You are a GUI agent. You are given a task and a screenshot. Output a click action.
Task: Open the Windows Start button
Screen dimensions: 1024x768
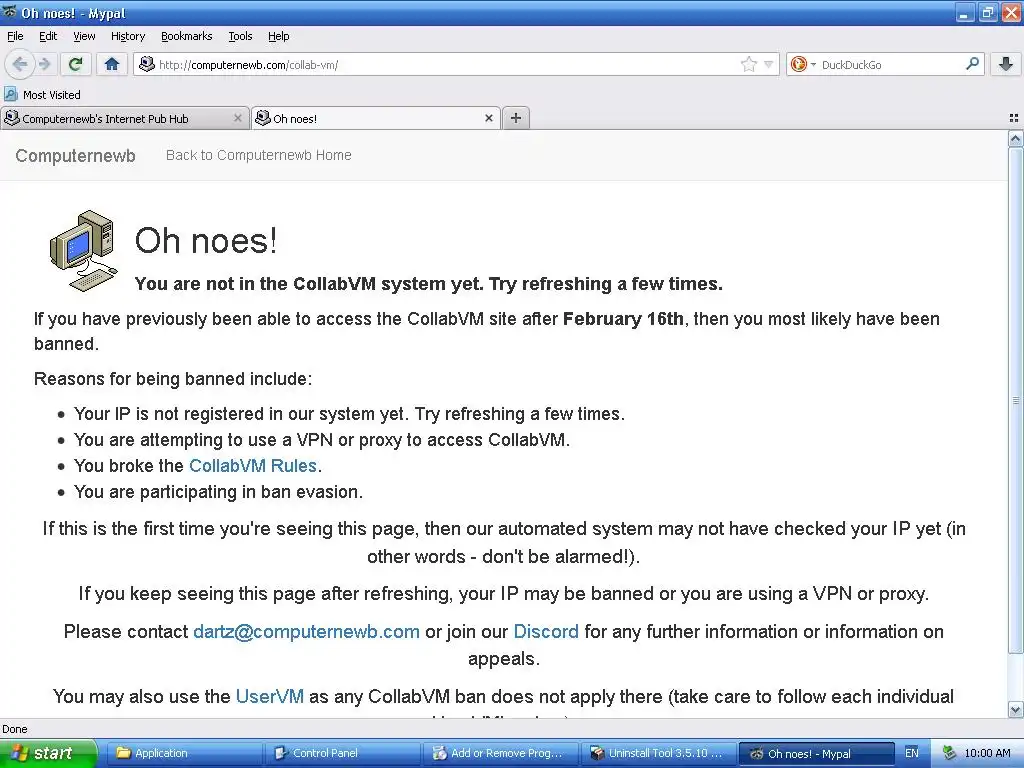(48, 753)
